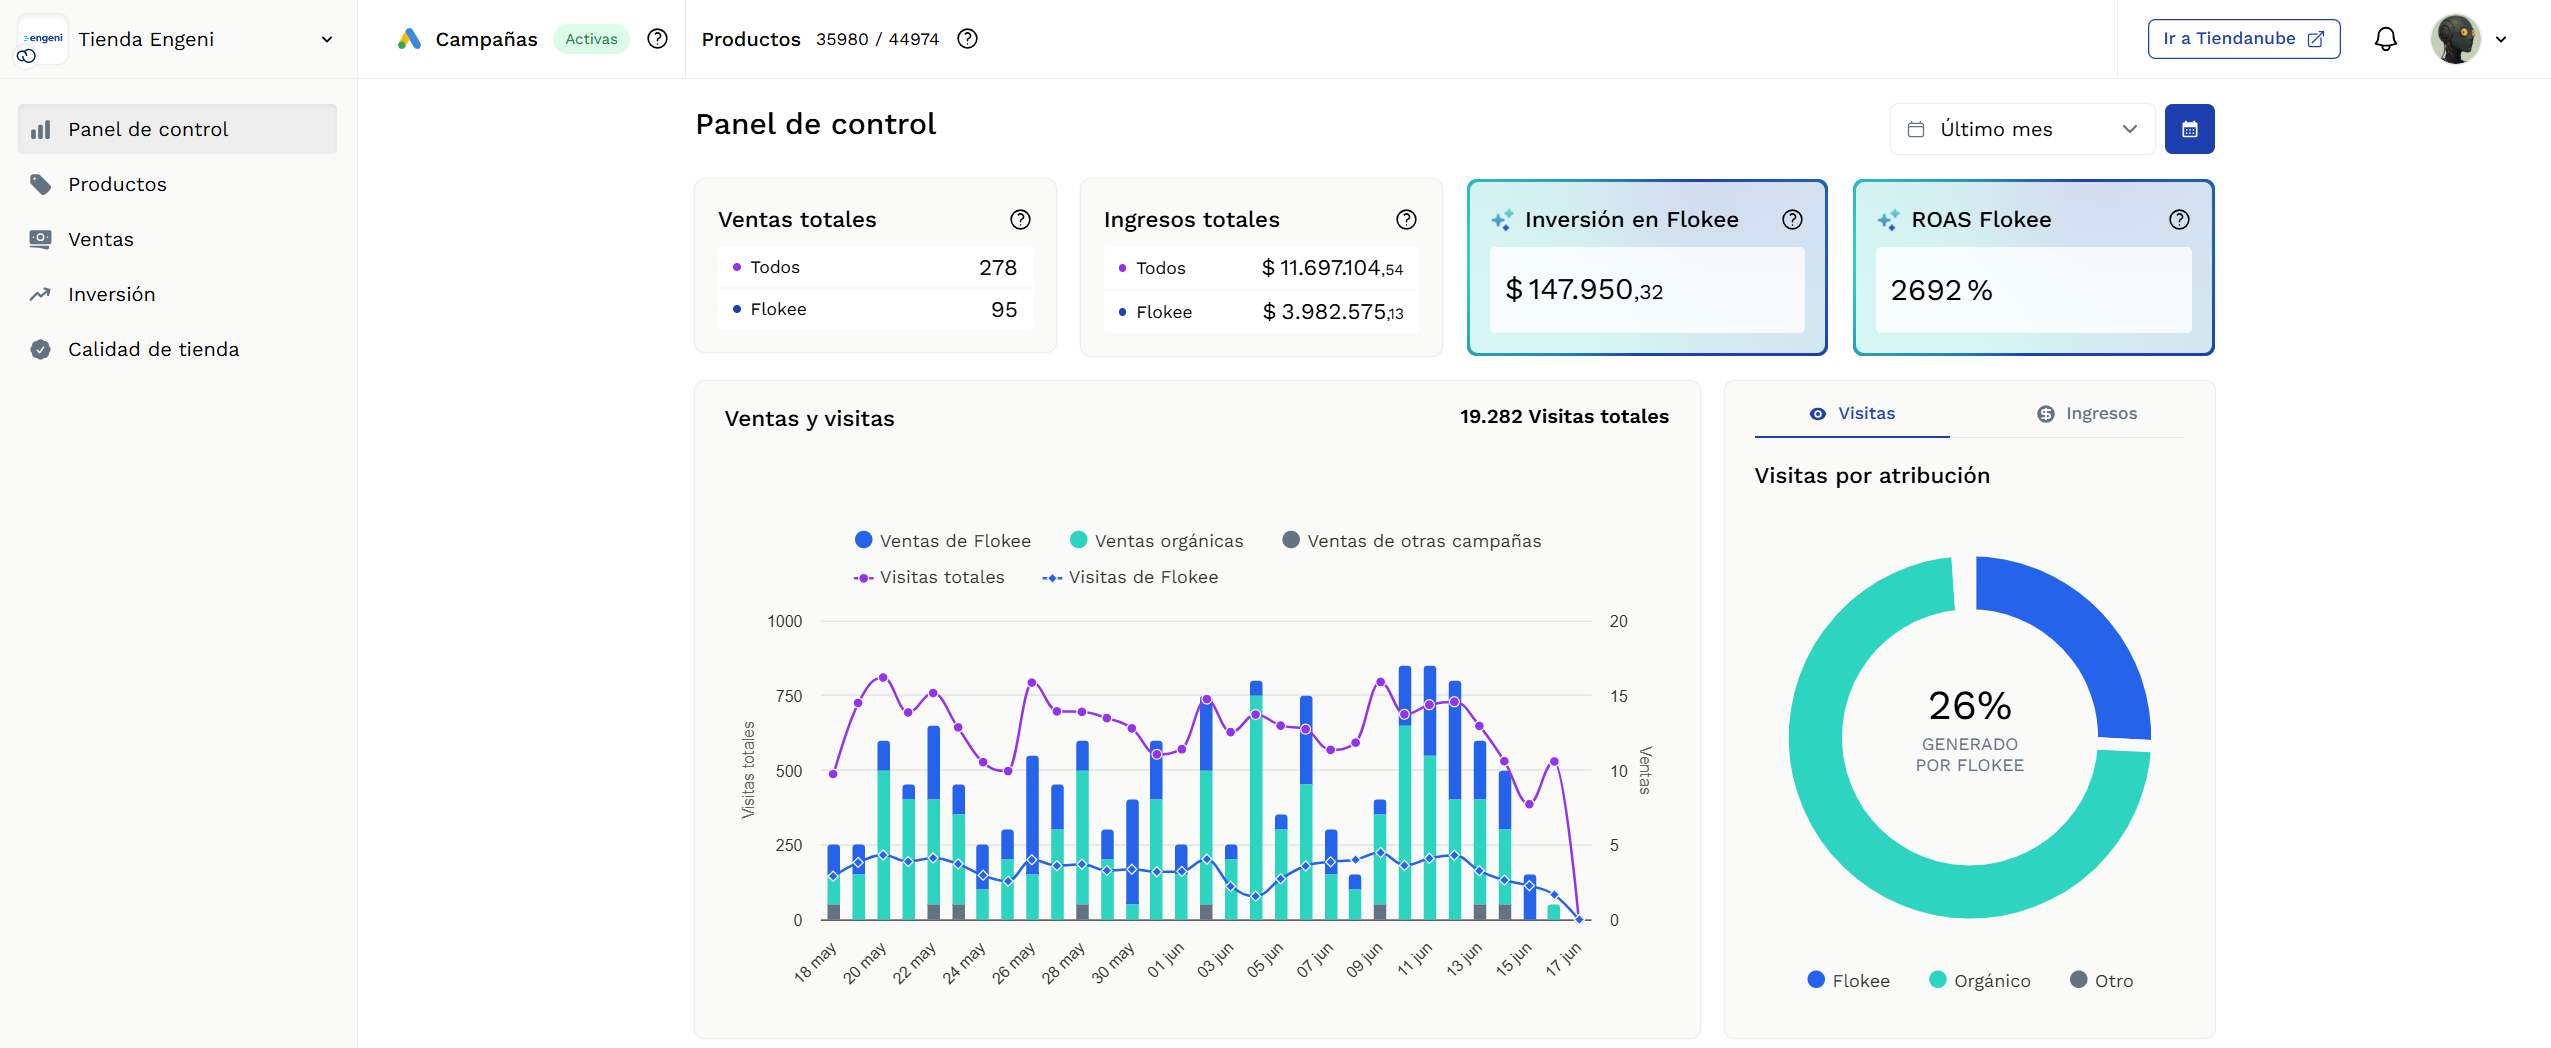Viewport: 2551px width, 1048px height.
Task: Click the 26% generado por Flokee label
Action: 1969,730
